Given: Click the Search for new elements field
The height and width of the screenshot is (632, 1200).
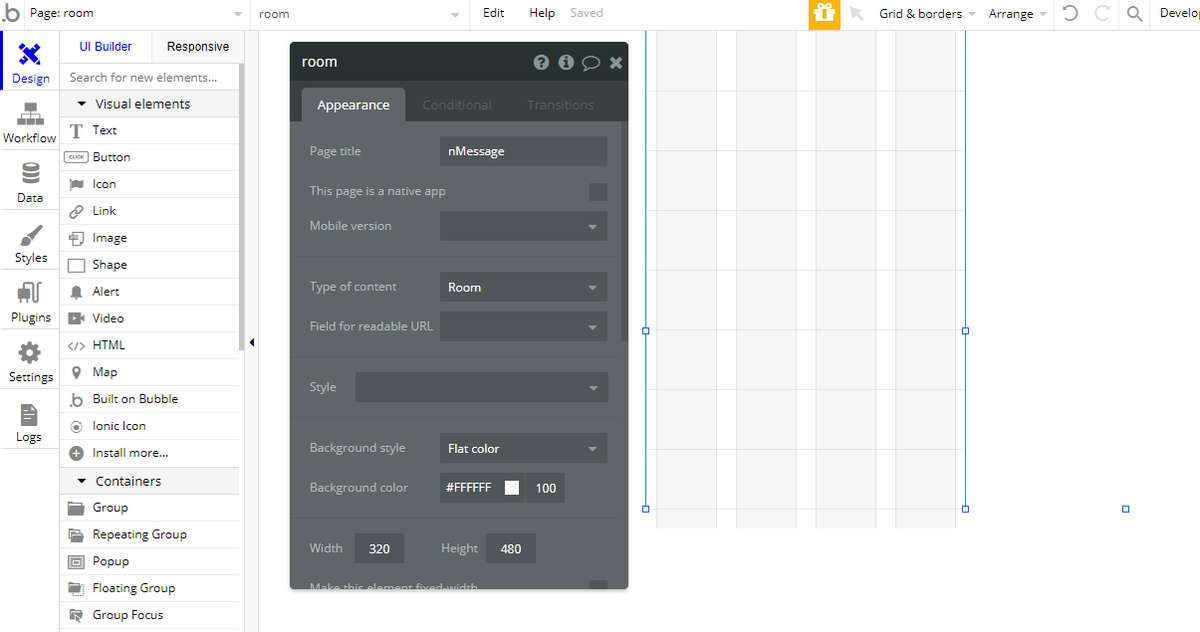Looking at the screenshot, I should (x=150, y=77).
